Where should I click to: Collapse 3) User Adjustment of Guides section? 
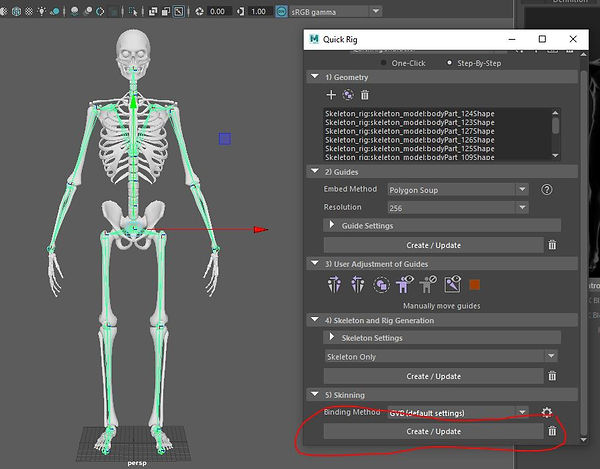[x=315, y=263]
